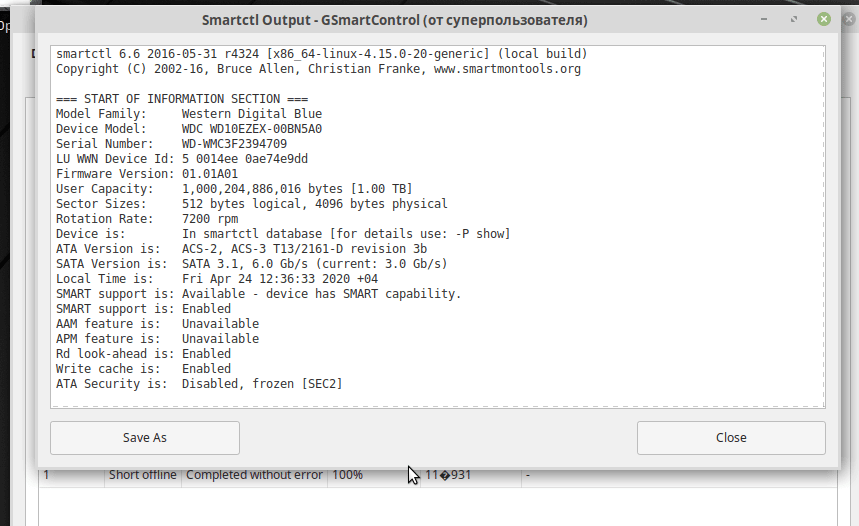Minimize the Smartctl Output window

click(764, 19)
